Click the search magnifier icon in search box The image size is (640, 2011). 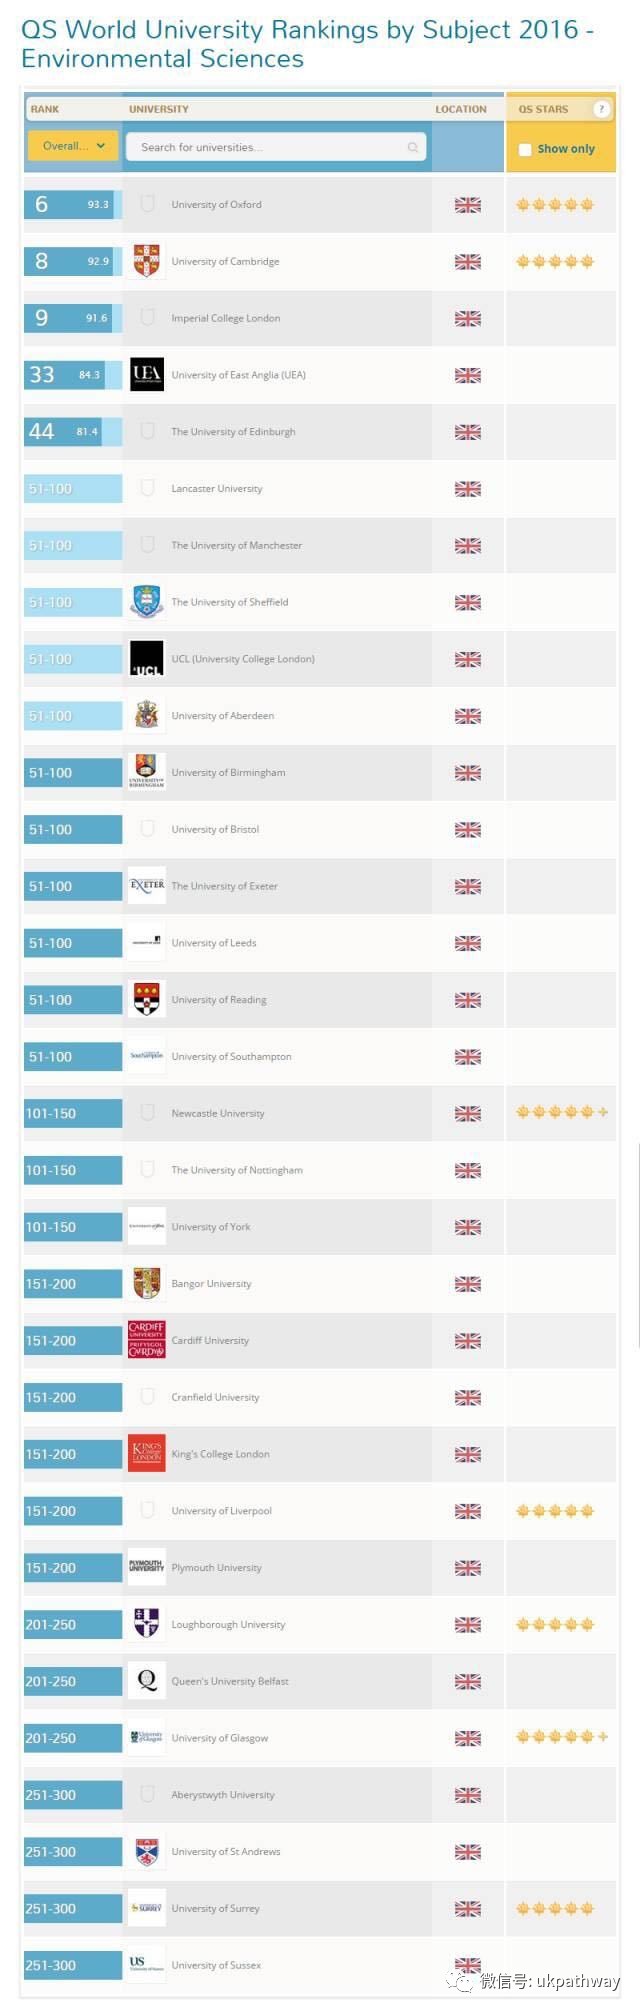point(413,147)
